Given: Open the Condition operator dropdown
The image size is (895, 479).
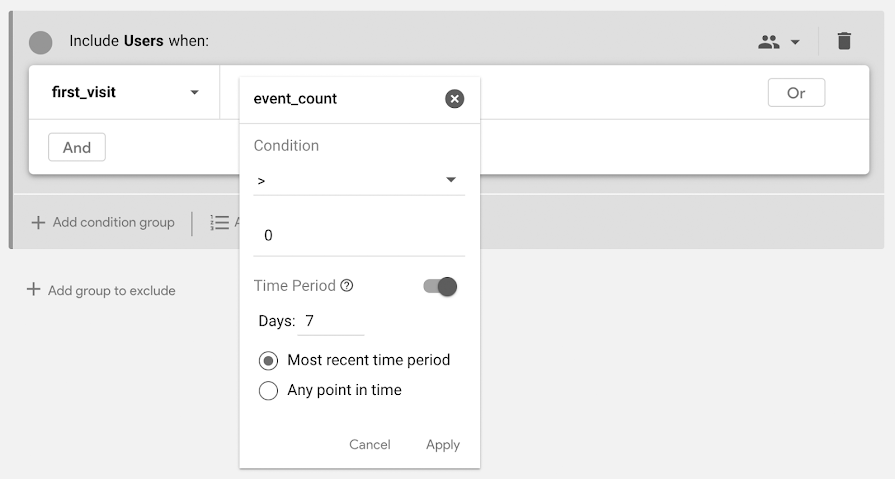Looking at the screenshot, I should pos(359,180).
